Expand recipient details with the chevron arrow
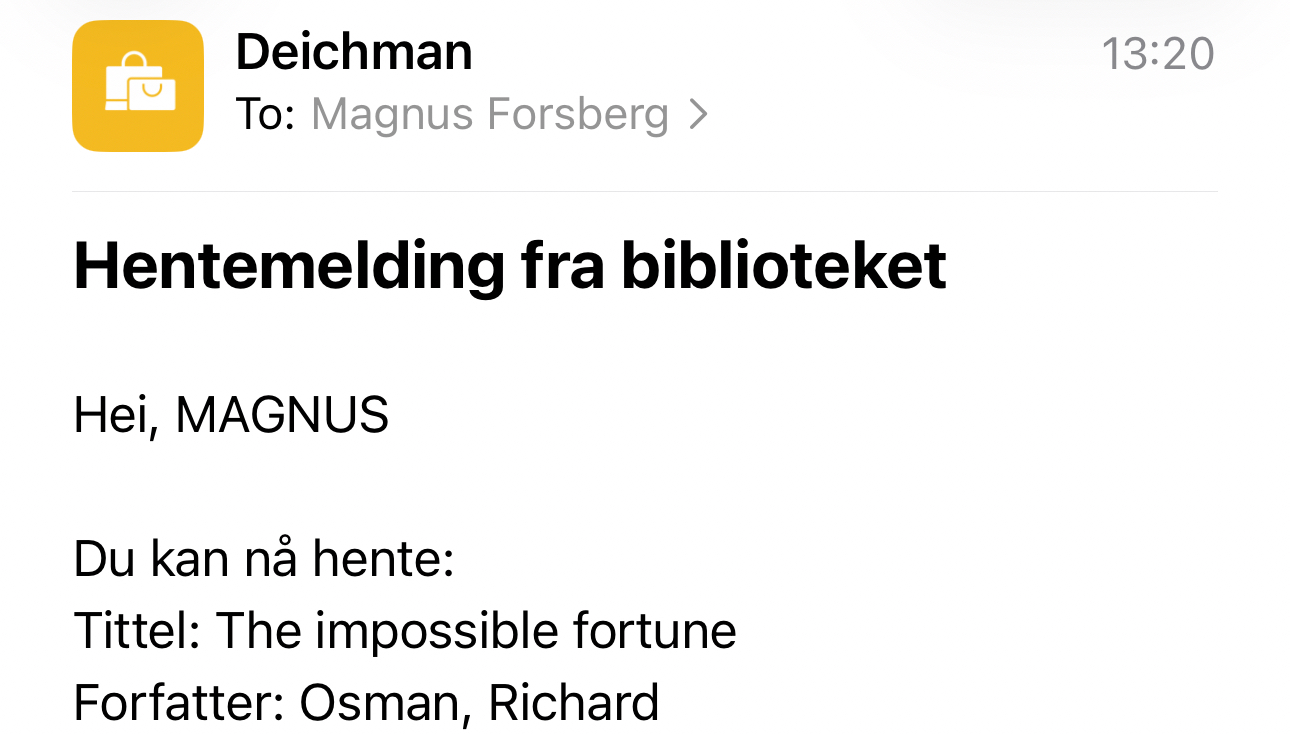 pyautogui.click(x=699, y=116)
